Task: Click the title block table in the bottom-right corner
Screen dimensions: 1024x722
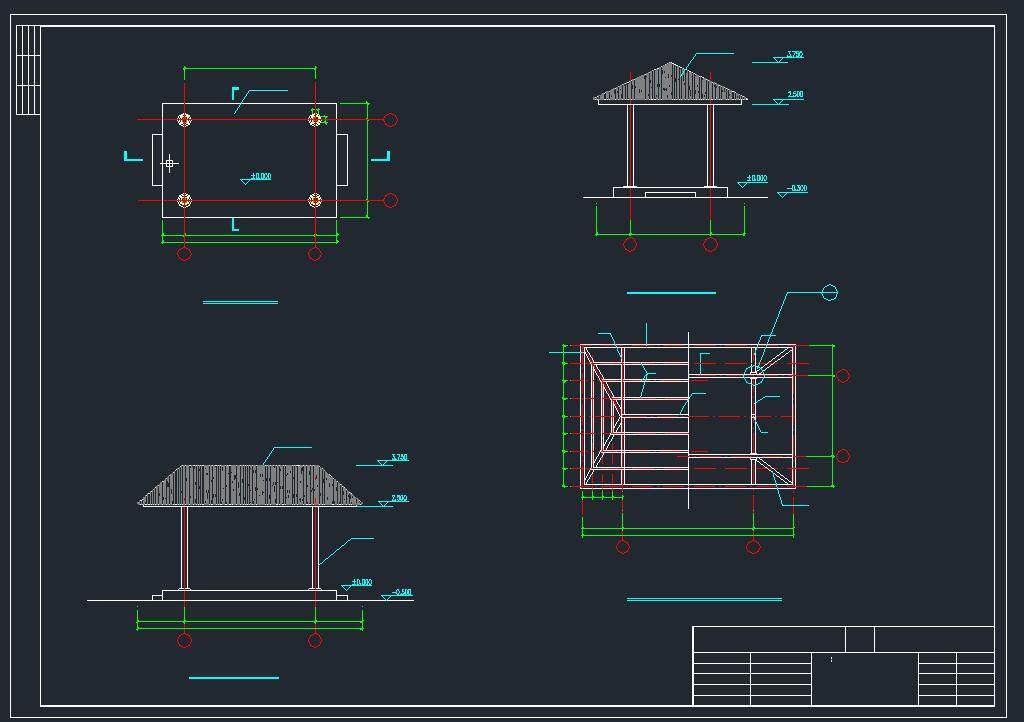Action: [843, 666]
